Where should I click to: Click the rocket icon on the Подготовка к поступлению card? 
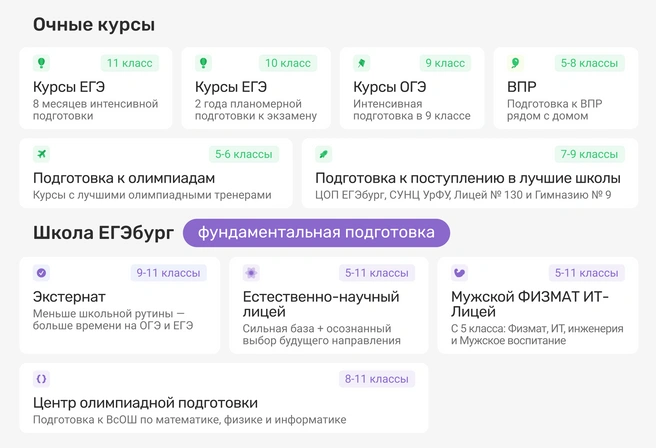[323, 154]
